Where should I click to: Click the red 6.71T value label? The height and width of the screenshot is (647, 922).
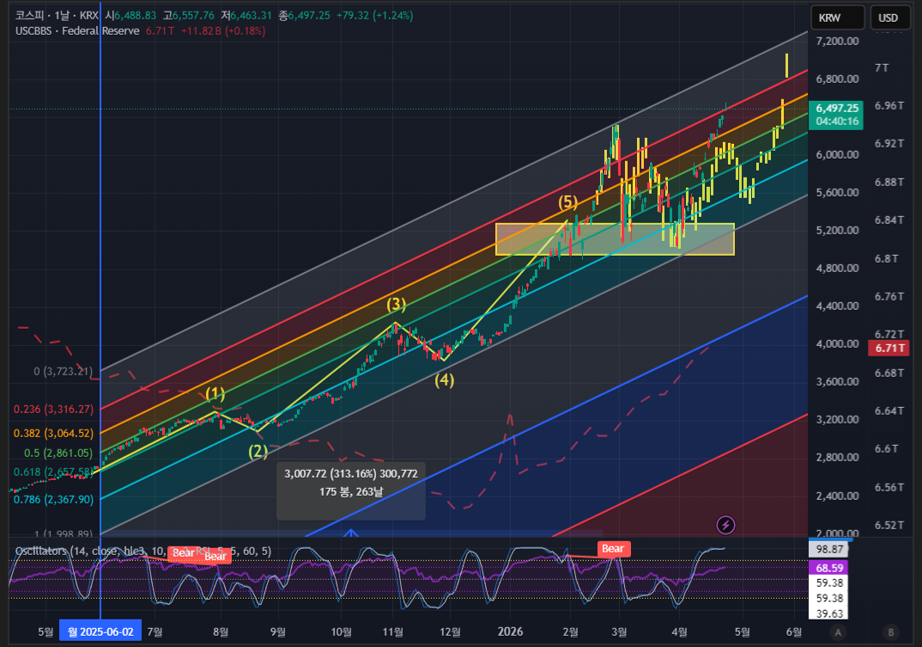pos(890,348)
